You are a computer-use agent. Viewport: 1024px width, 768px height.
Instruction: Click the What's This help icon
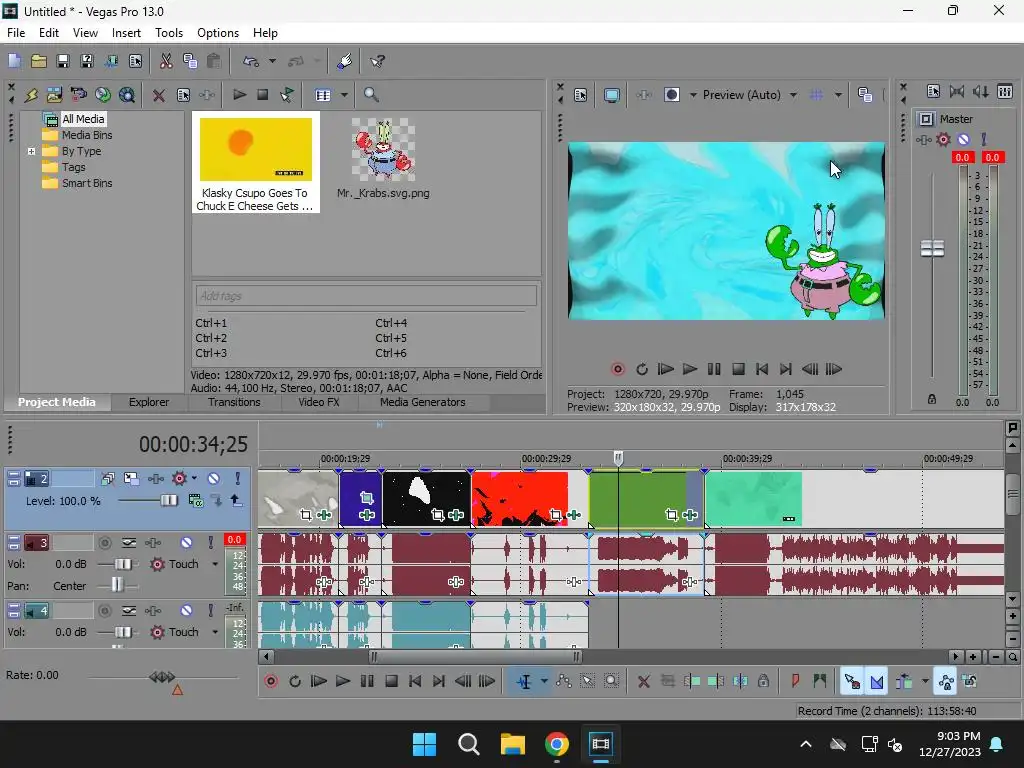click(x=377, y=61)
